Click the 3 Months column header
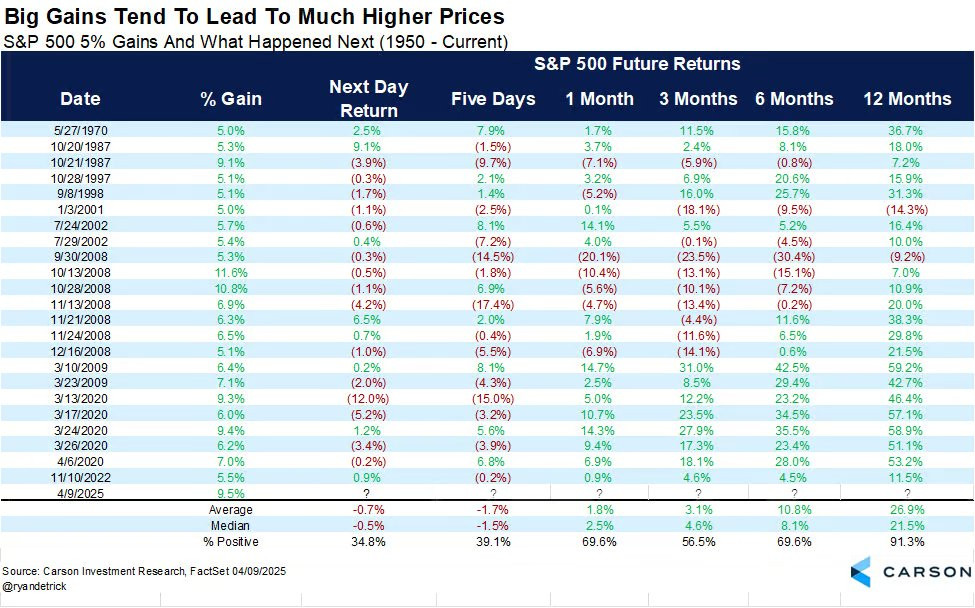Screen dimensions: 975x608 [698, 99]
